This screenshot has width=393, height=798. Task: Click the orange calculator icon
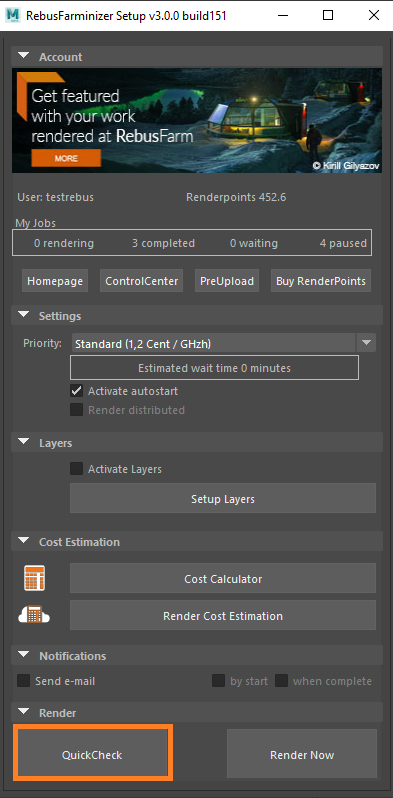(x=35, y=578)
